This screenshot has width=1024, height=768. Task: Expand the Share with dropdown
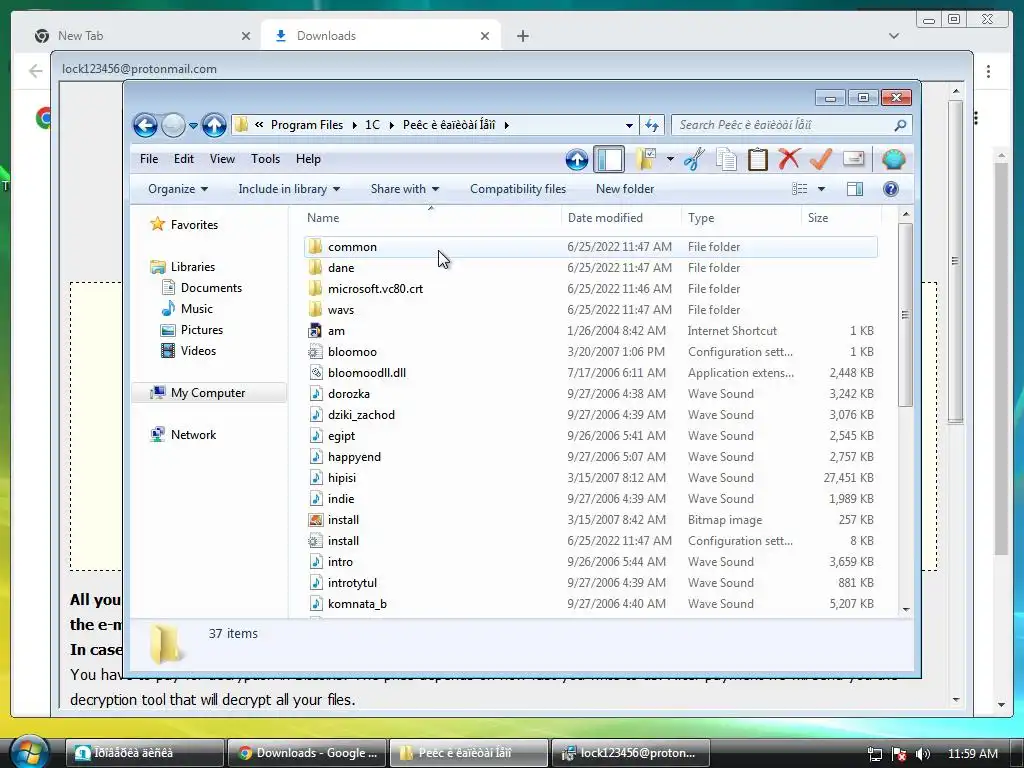(x=405, y=189)
